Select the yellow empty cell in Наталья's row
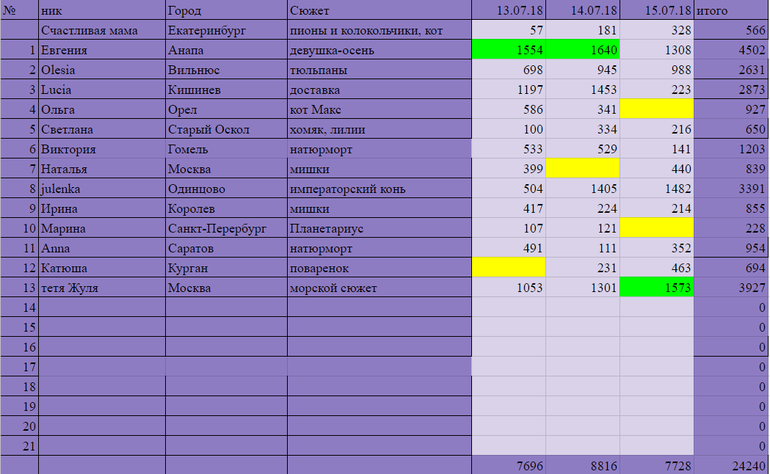The width and height of the screenshot is (770, 474). pyautogui.click(x=582, y=168)
